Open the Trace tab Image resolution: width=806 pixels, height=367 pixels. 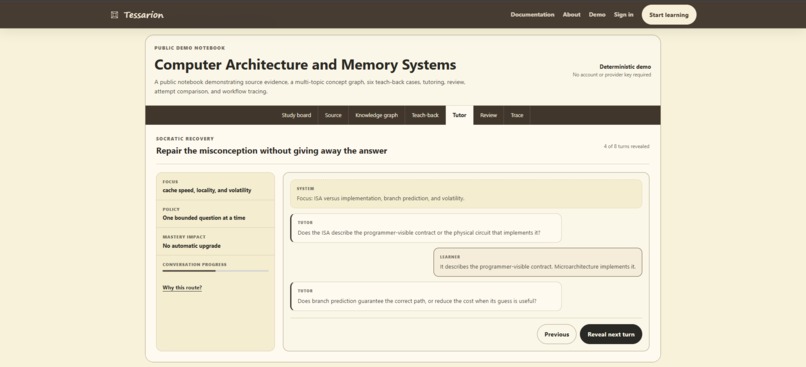tap(517, 115)
